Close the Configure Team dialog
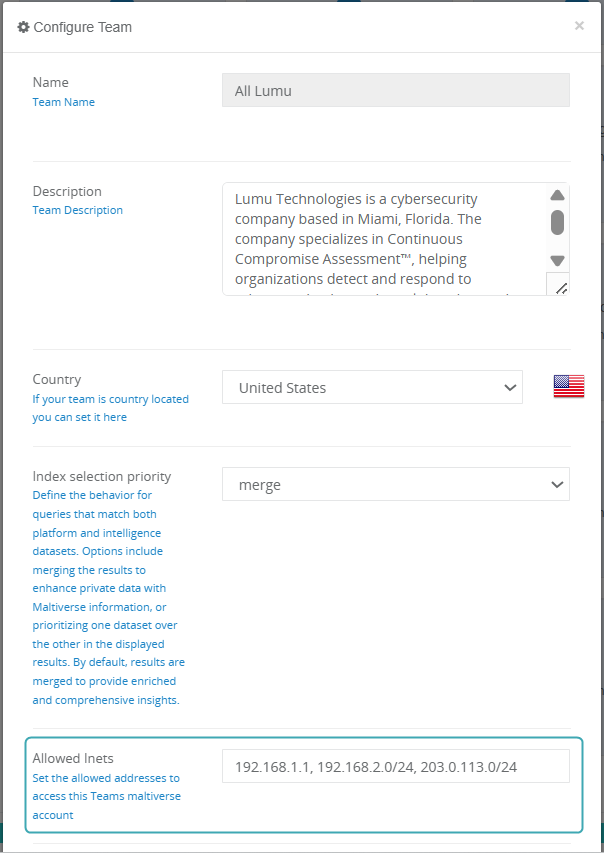Screen dimensions: 604x853 tap(579, 26)
